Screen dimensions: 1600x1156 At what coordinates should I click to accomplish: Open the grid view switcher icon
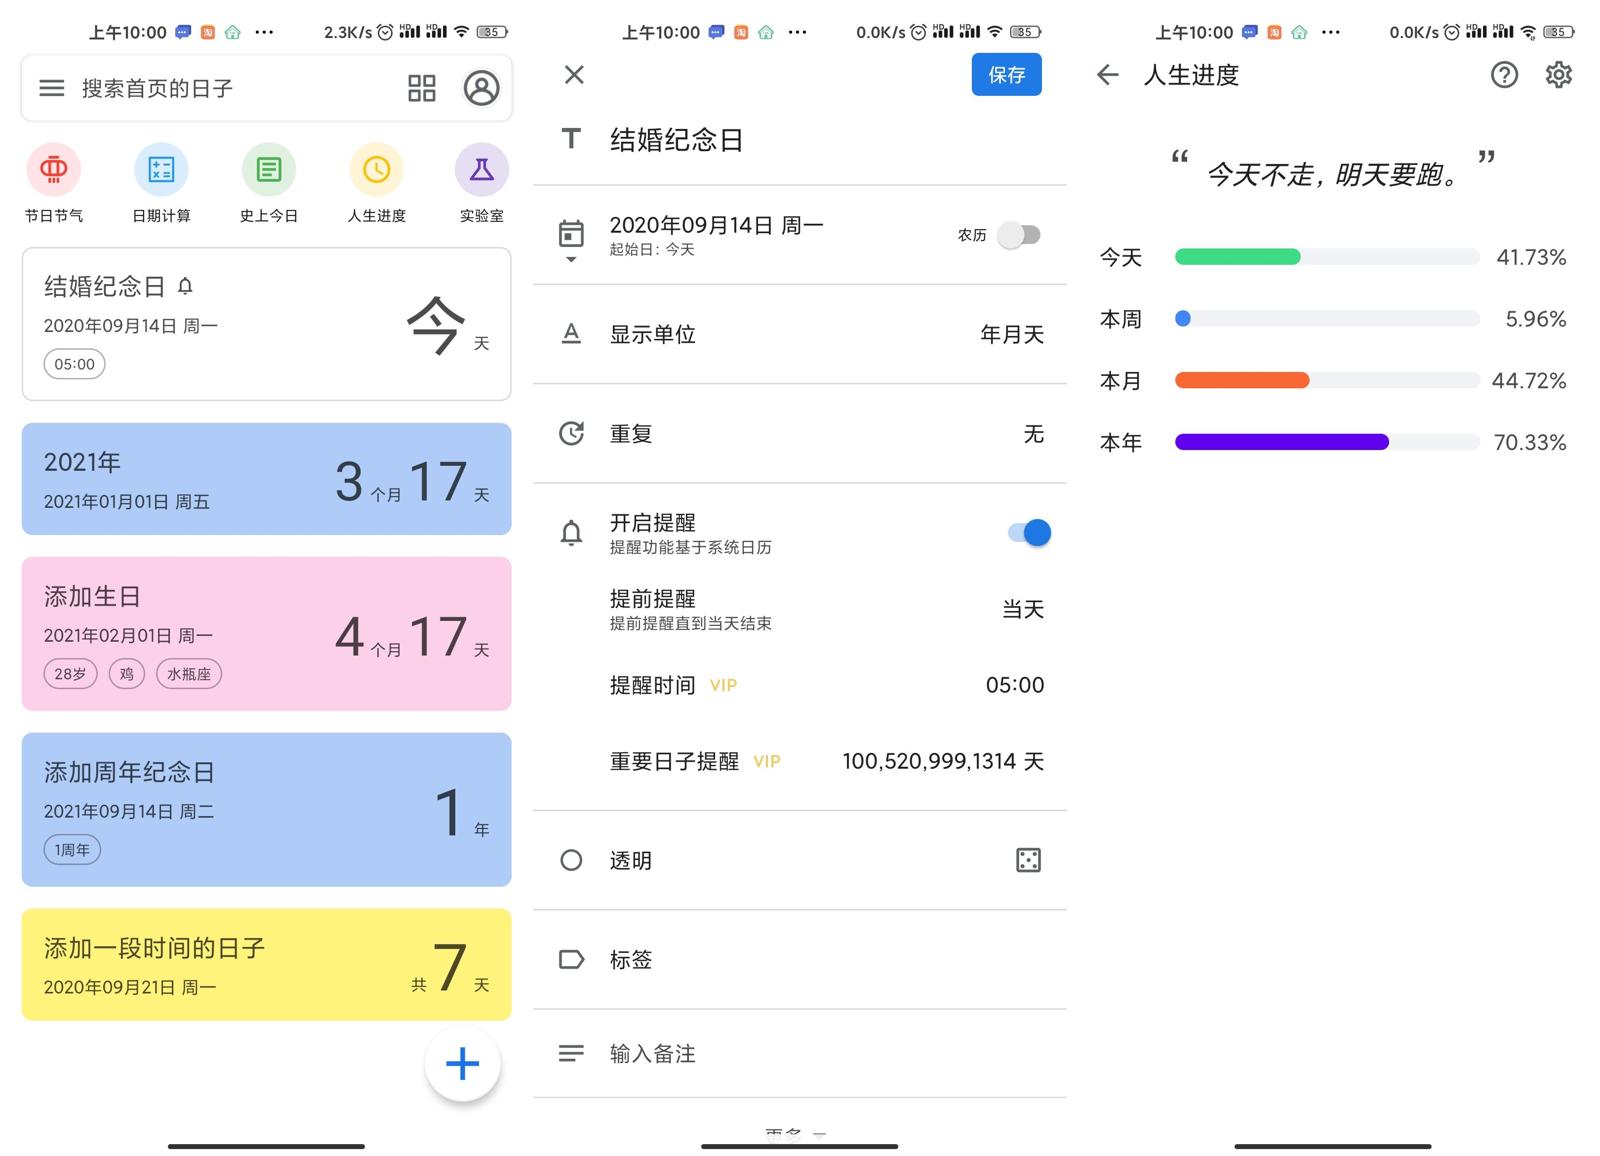[x=421, y=88]
